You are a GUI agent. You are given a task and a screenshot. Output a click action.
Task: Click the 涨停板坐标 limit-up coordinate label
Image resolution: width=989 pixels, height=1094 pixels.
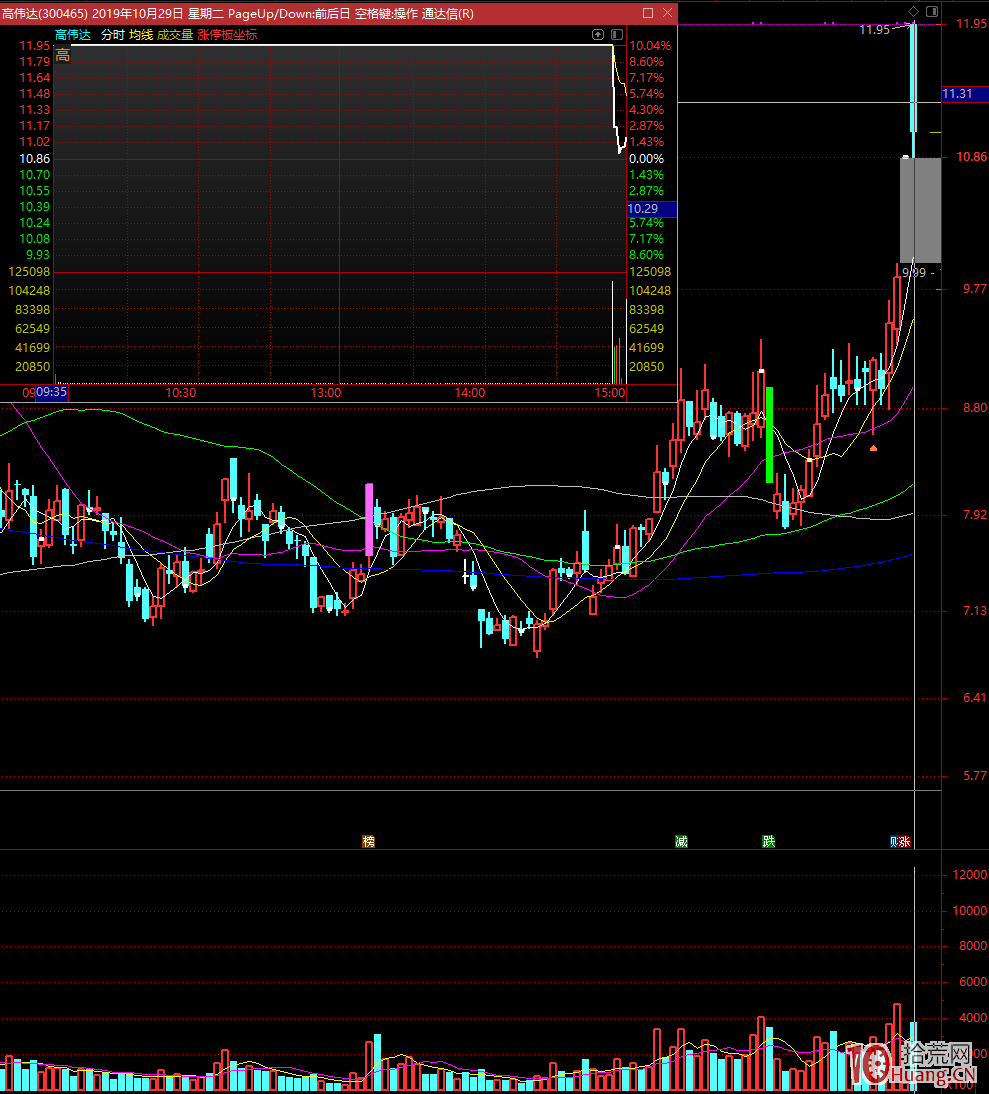click(x=227, y=34)
